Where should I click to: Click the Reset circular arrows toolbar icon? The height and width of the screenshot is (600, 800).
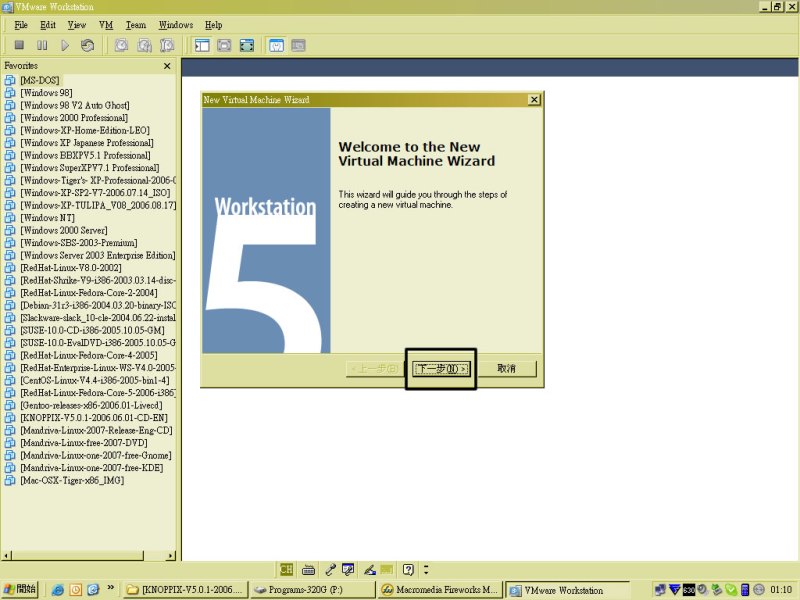click(87, 45)
